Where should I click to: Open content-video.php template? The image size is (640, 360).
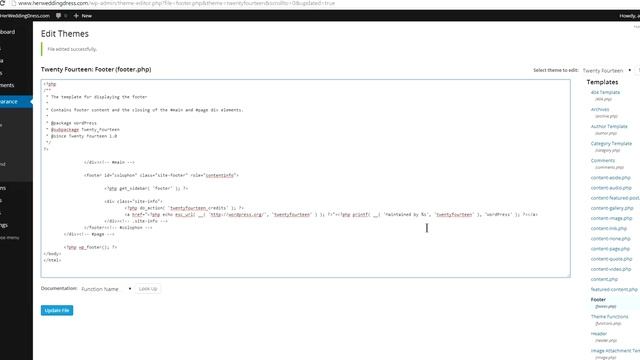(x=611, y=269)
